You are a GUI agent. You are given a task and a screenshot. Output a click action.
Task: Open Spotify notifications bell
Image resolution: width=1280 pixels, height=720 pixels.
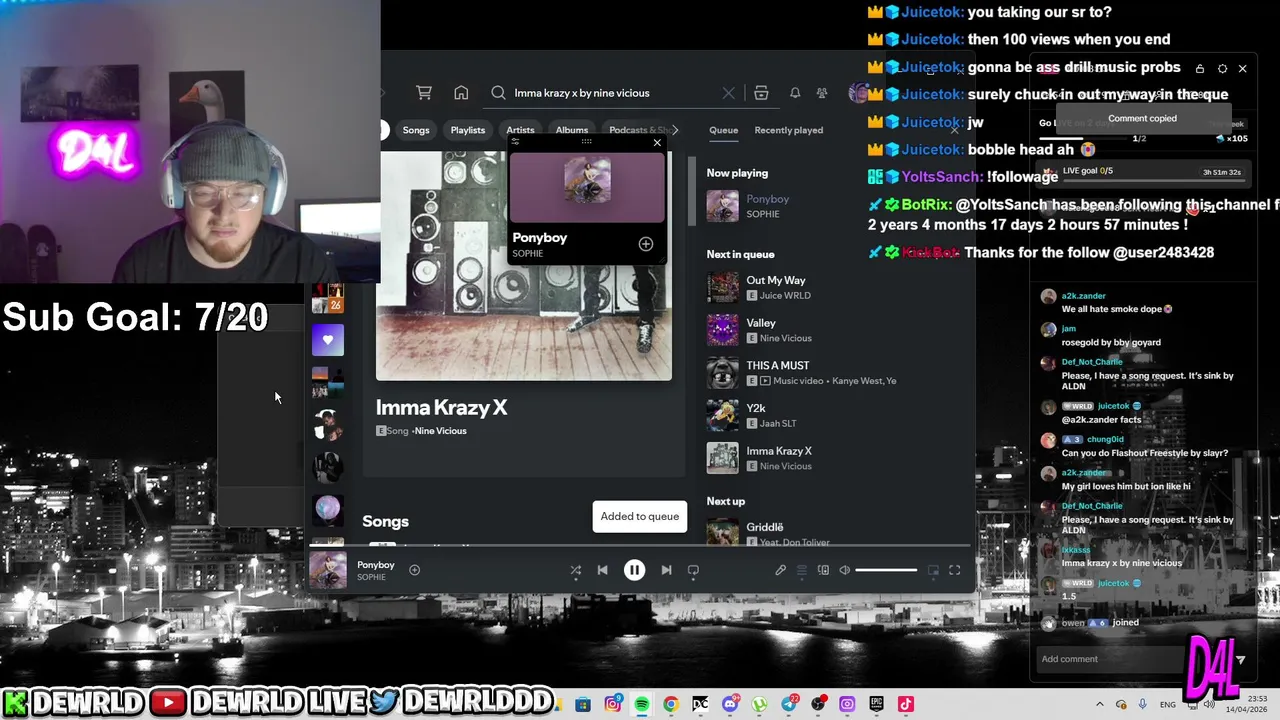coord(795,93)
